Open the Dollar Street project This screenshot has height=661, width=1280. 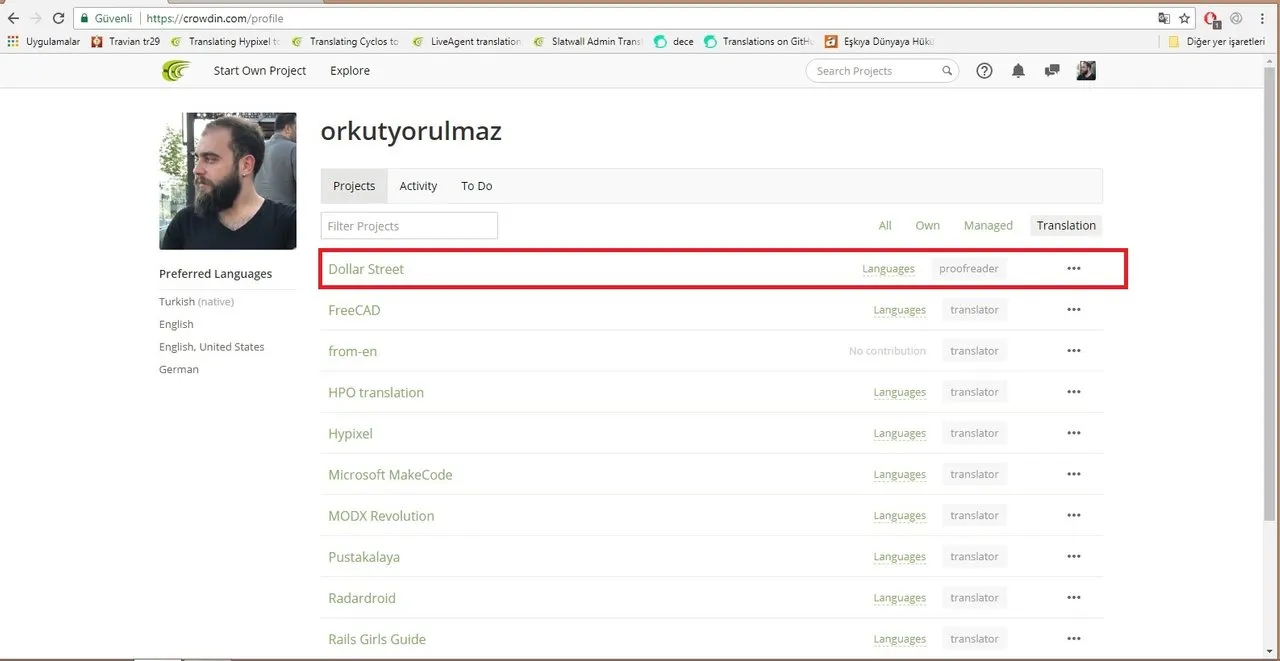(366, 269)
